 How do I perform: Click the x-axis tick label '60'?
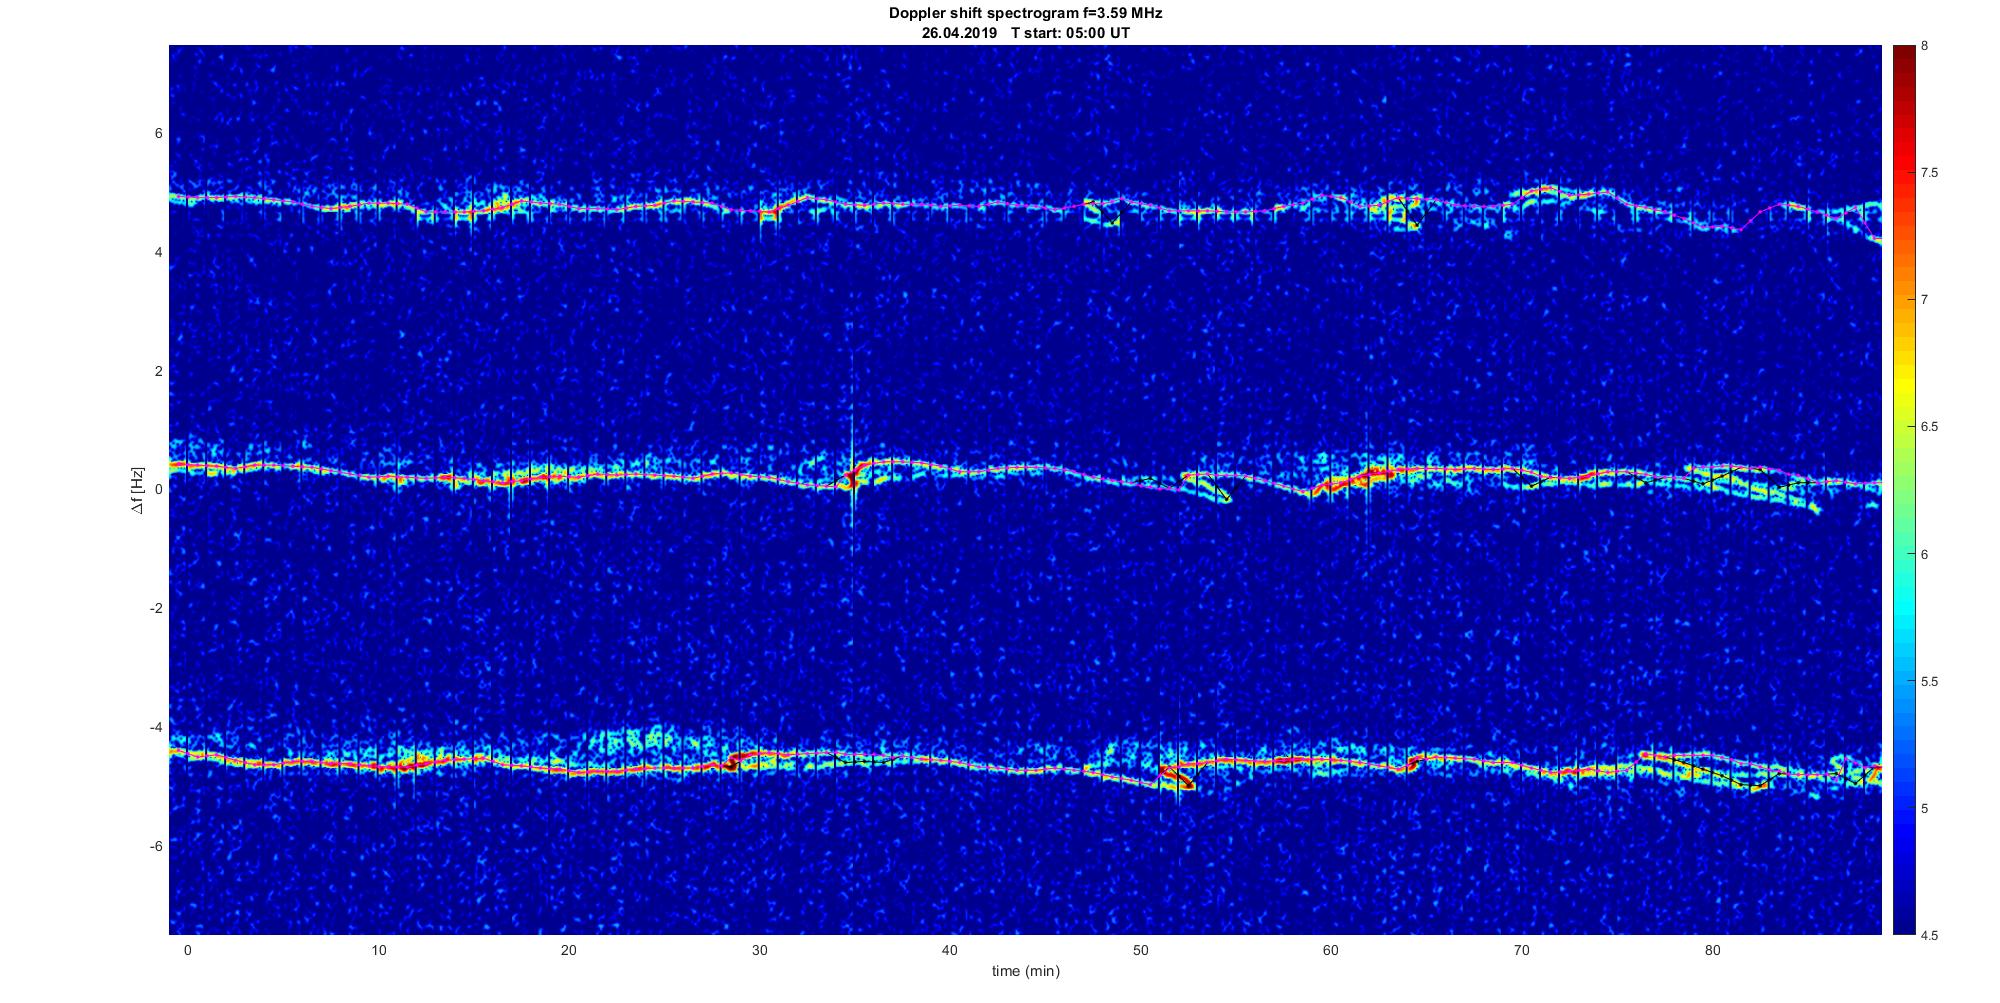pyautogui.click(x=1331, y=950)
